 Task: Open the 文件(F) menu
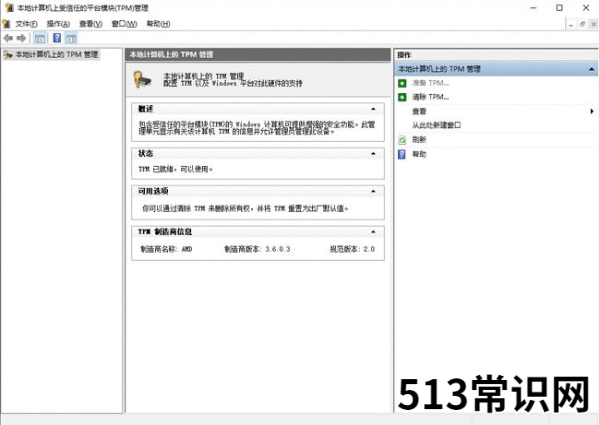(x=26, y=24)
